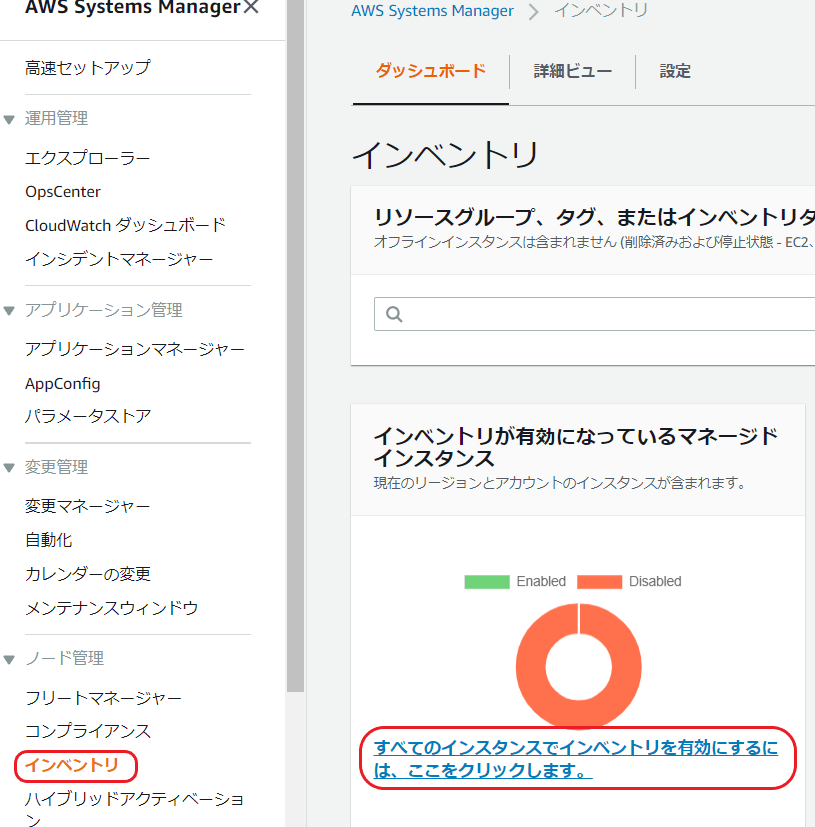Click the インベントリ breadcrumb text
This screenshot has width=815, height=827.
coord(601,10)
